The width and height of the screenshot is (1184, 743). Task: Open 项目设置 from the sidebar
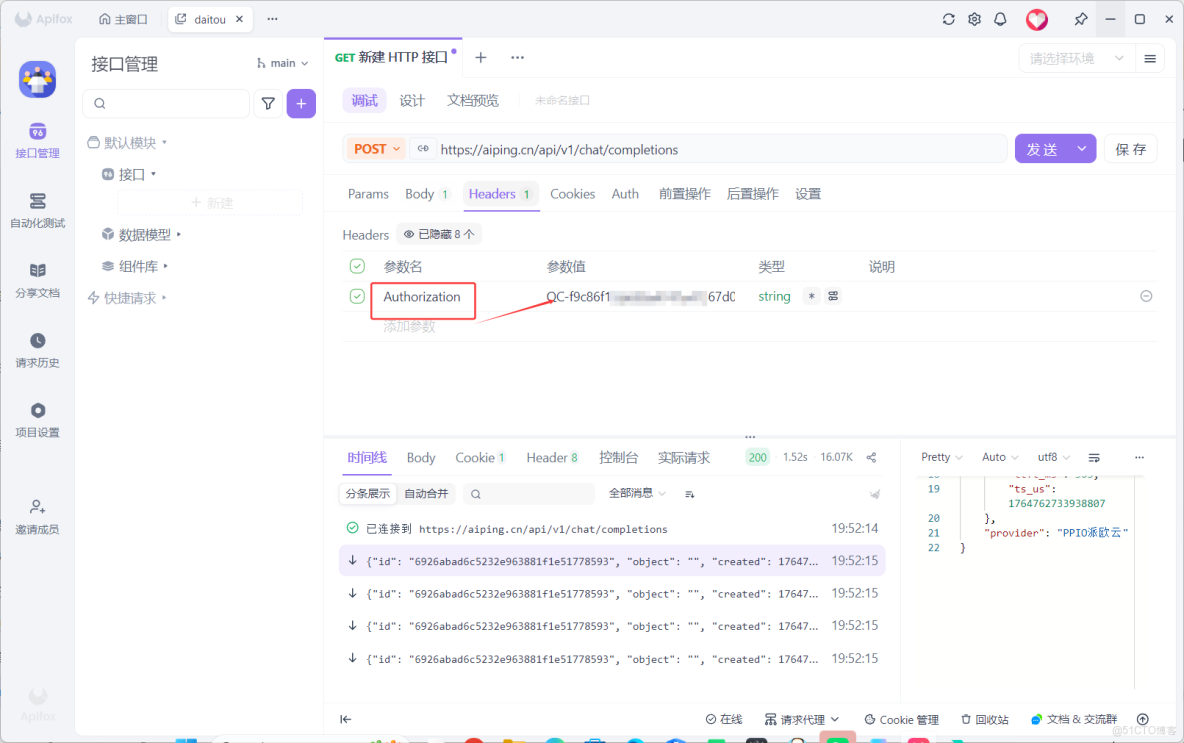click(x=37, y=417)
